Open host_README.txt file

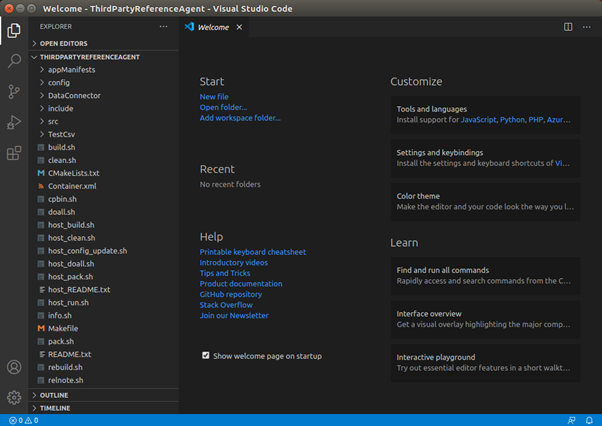[x=104, y=290]
